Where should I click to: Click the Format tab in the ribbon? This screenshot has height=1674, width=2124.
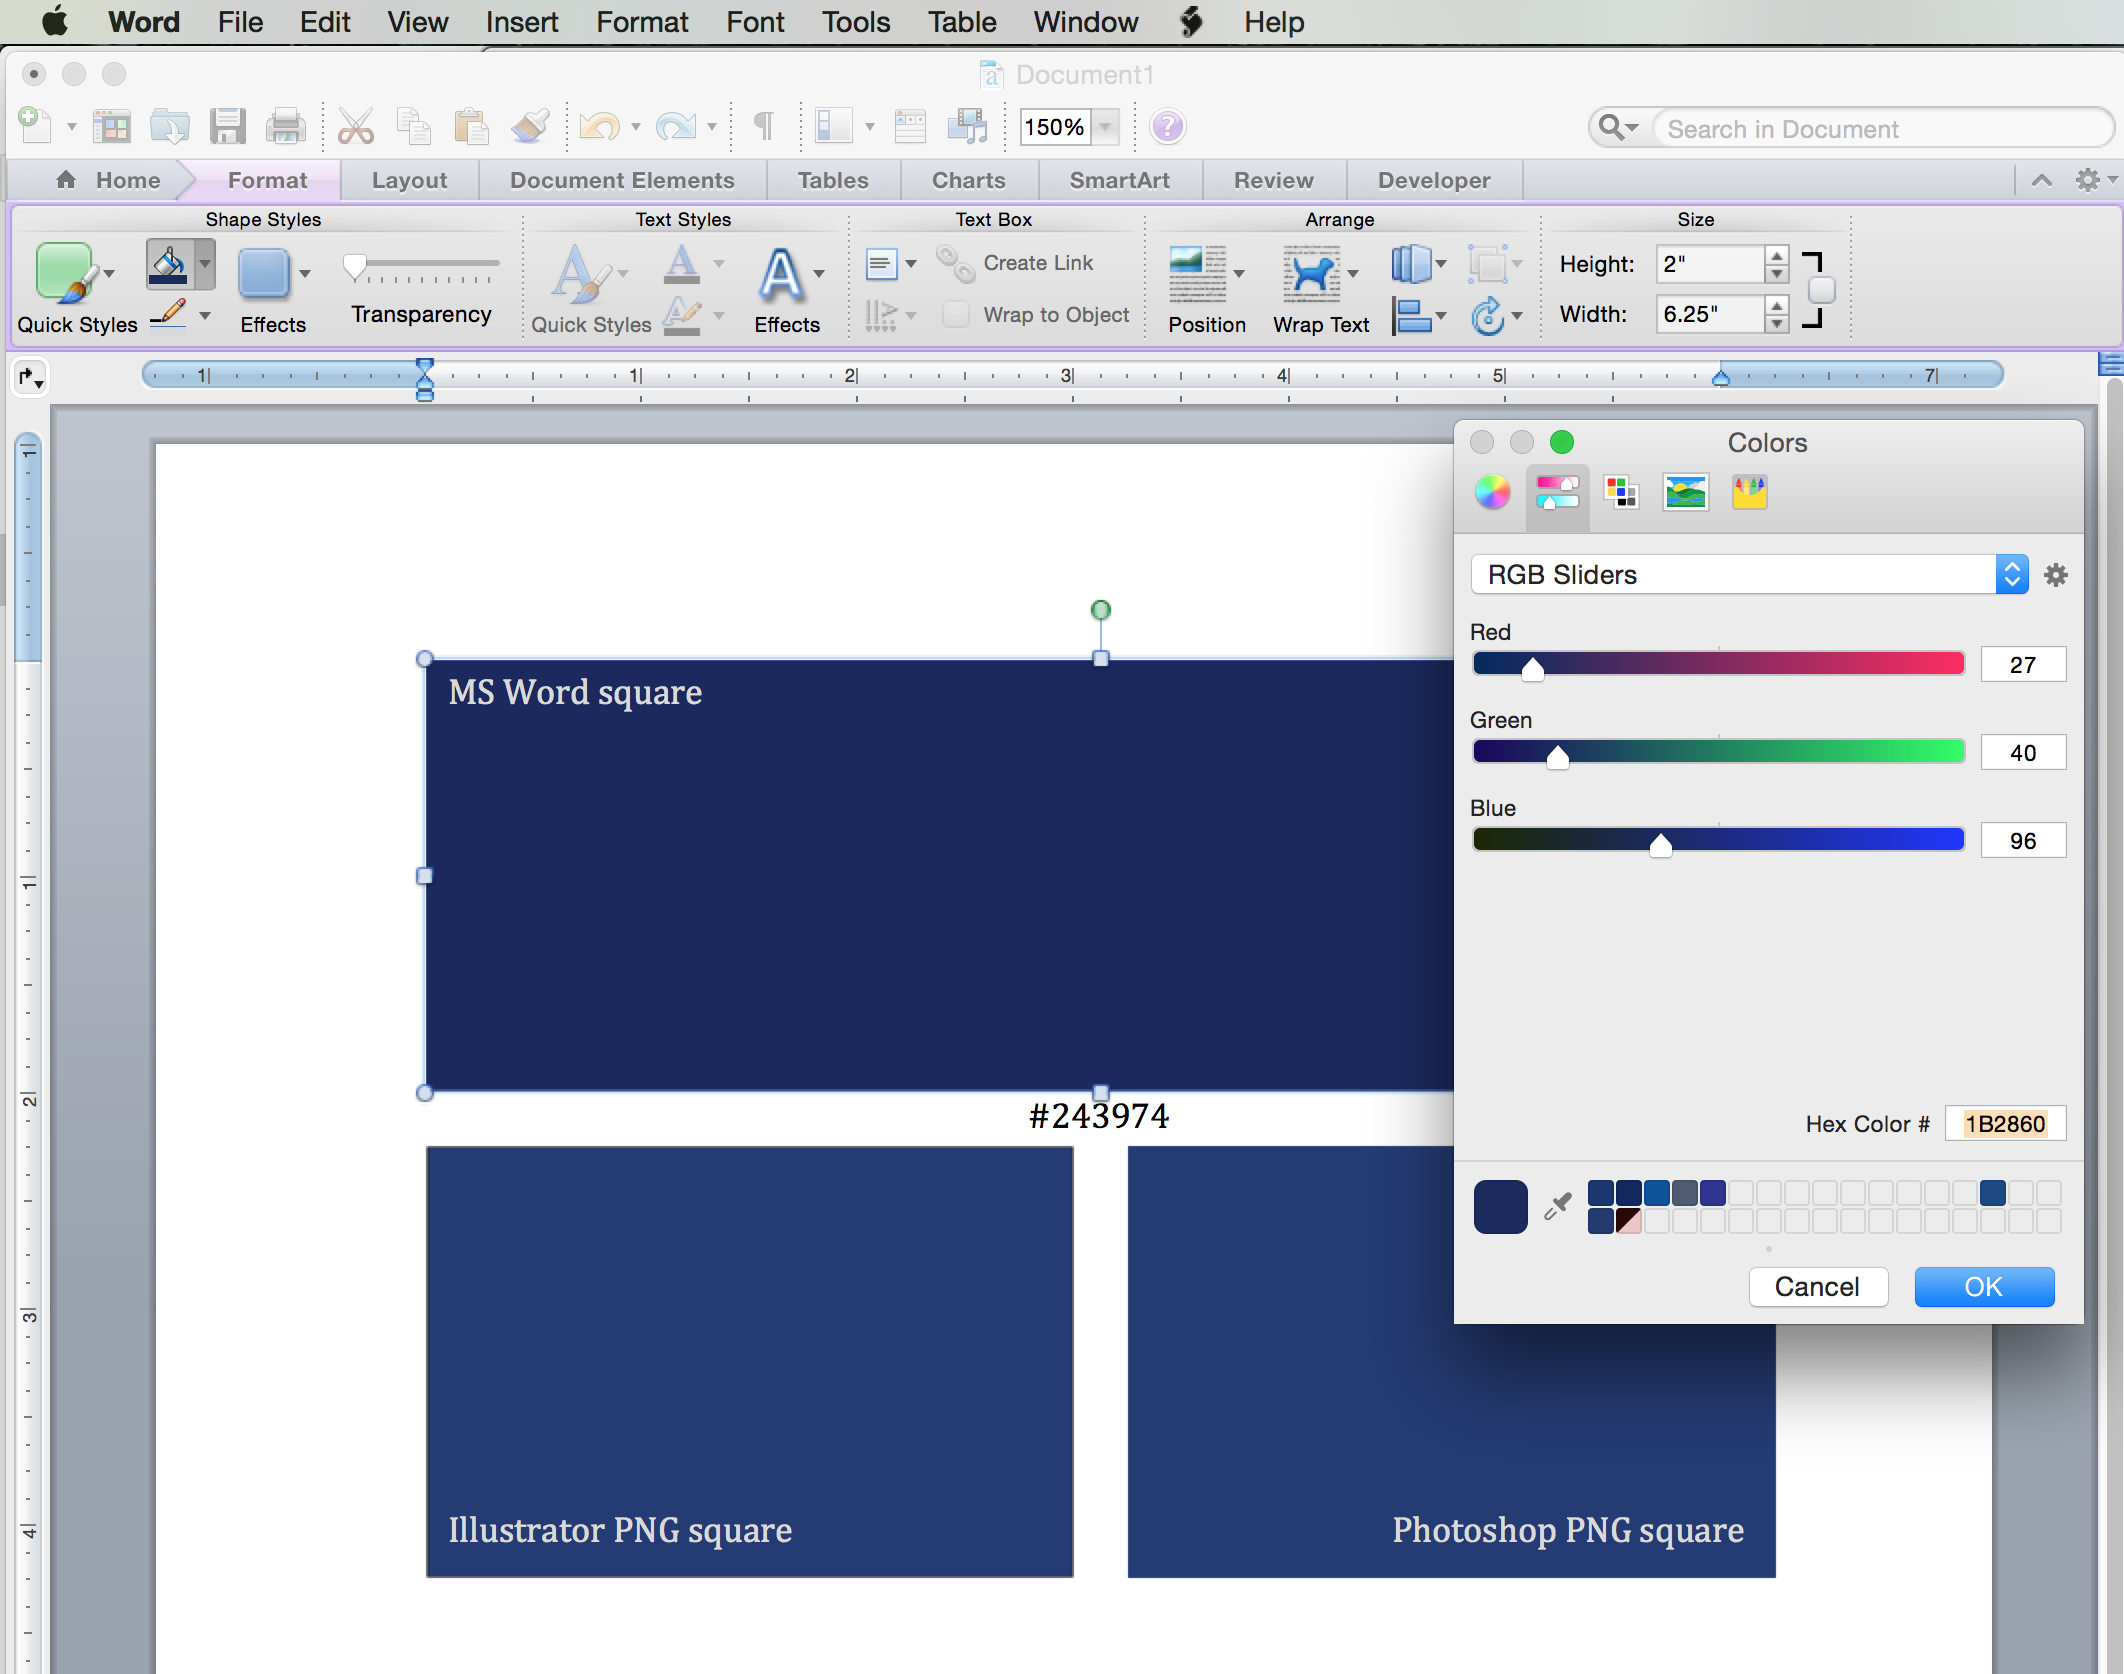[266, 179]
